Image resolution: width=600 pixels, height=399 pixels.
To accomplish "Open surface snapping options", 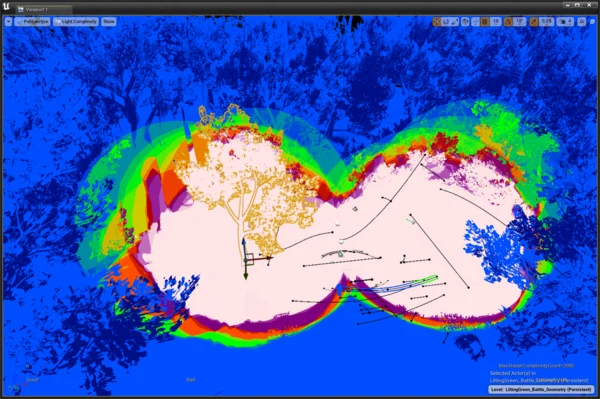I will (x=476, y=22).
